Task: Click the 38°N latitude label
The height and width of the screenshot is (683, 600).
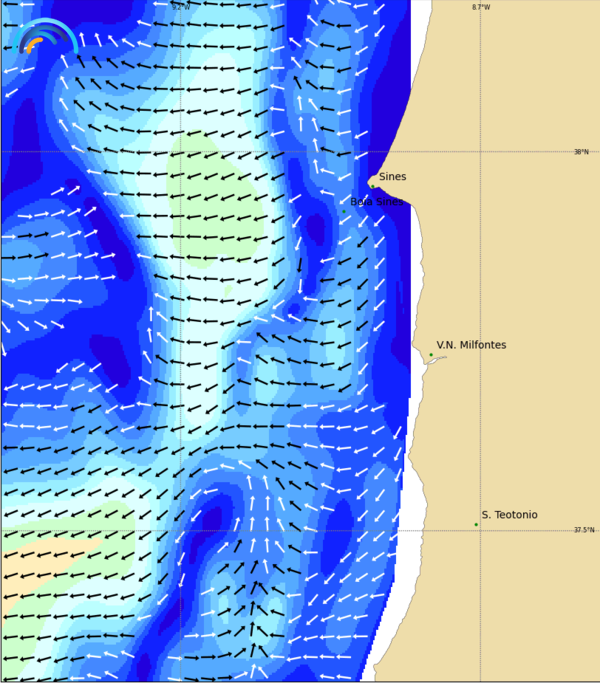Action: tap(581, 152)
